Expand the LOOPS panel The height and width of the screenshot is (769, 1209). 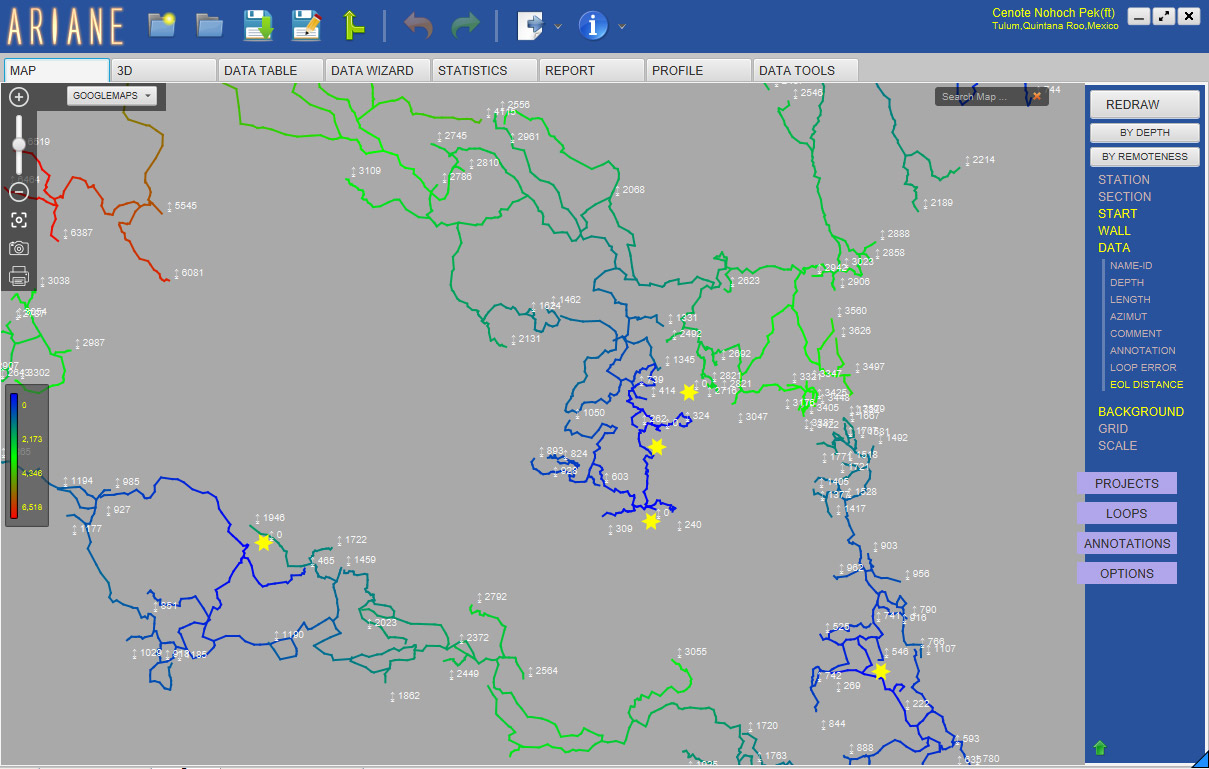tap(1127, 514)
